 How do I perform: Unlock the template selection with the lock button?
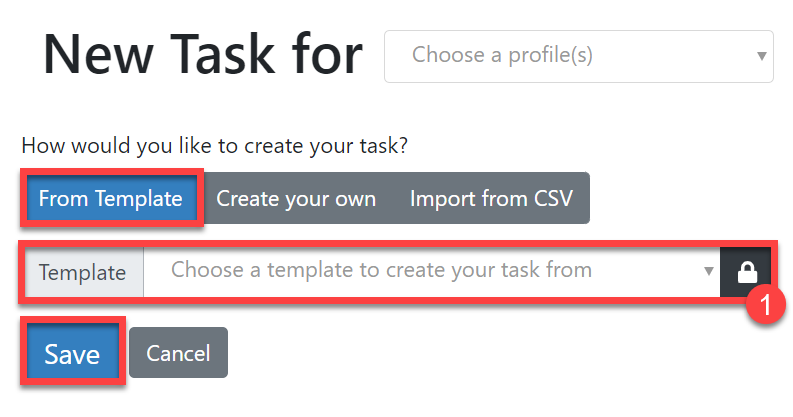click(746, 272)
